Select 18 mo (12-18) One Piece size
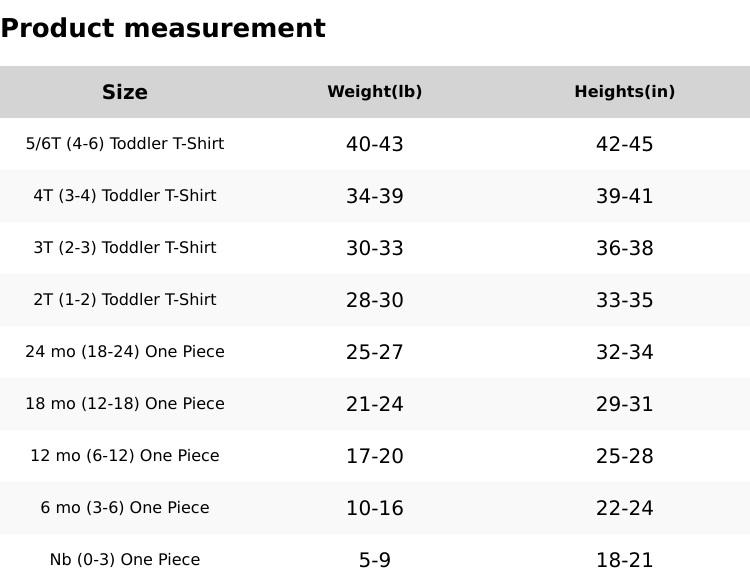The image size is (750, 586). click(125, 404)
